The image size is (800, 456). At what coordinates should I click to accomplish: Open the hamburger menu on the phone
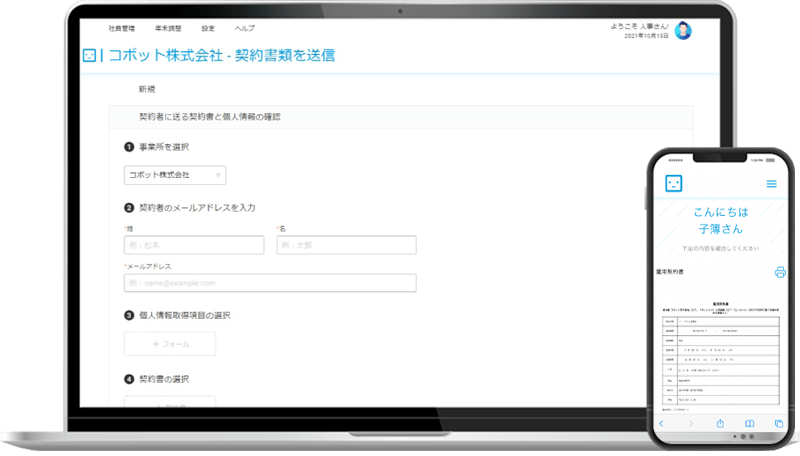[x=771, y=184]
